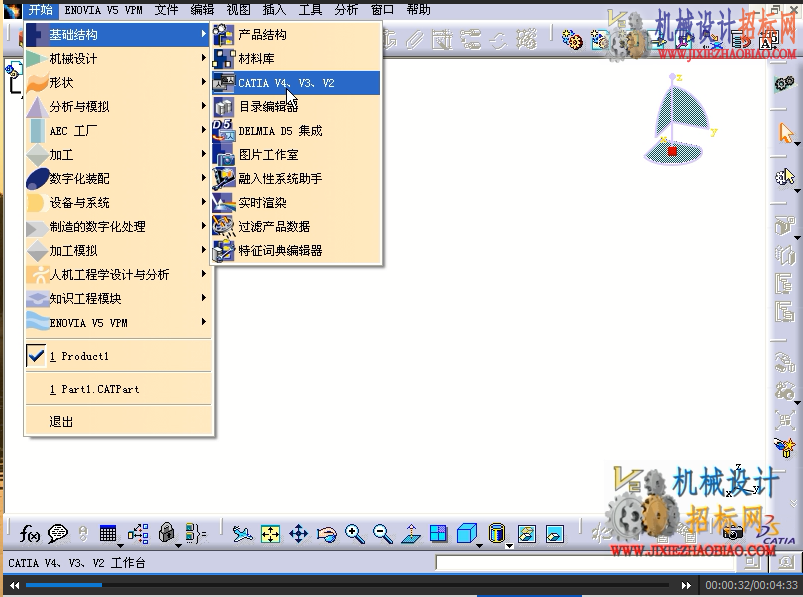Click the 3D compass in the viewport
Image resolution: width=803 pixels, height=597 pixels.
point(677,119)
